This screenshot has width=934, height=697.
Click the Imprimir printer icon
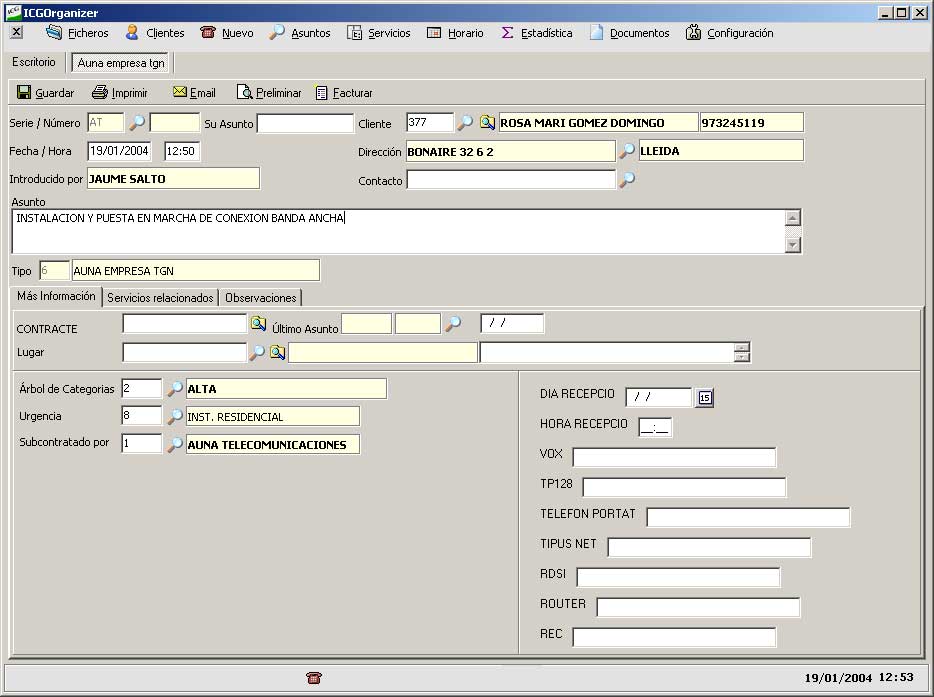click(x=100, y=93)
